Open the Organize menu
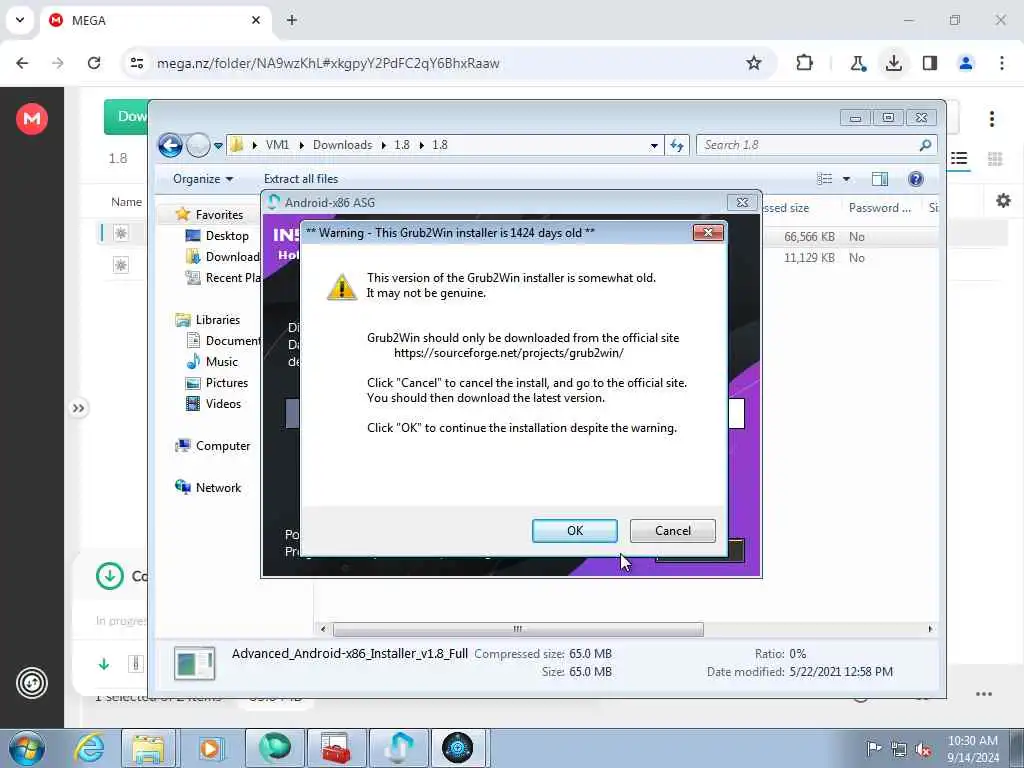The height and width of the screenshot is (768, 1024). pos(202,179)
